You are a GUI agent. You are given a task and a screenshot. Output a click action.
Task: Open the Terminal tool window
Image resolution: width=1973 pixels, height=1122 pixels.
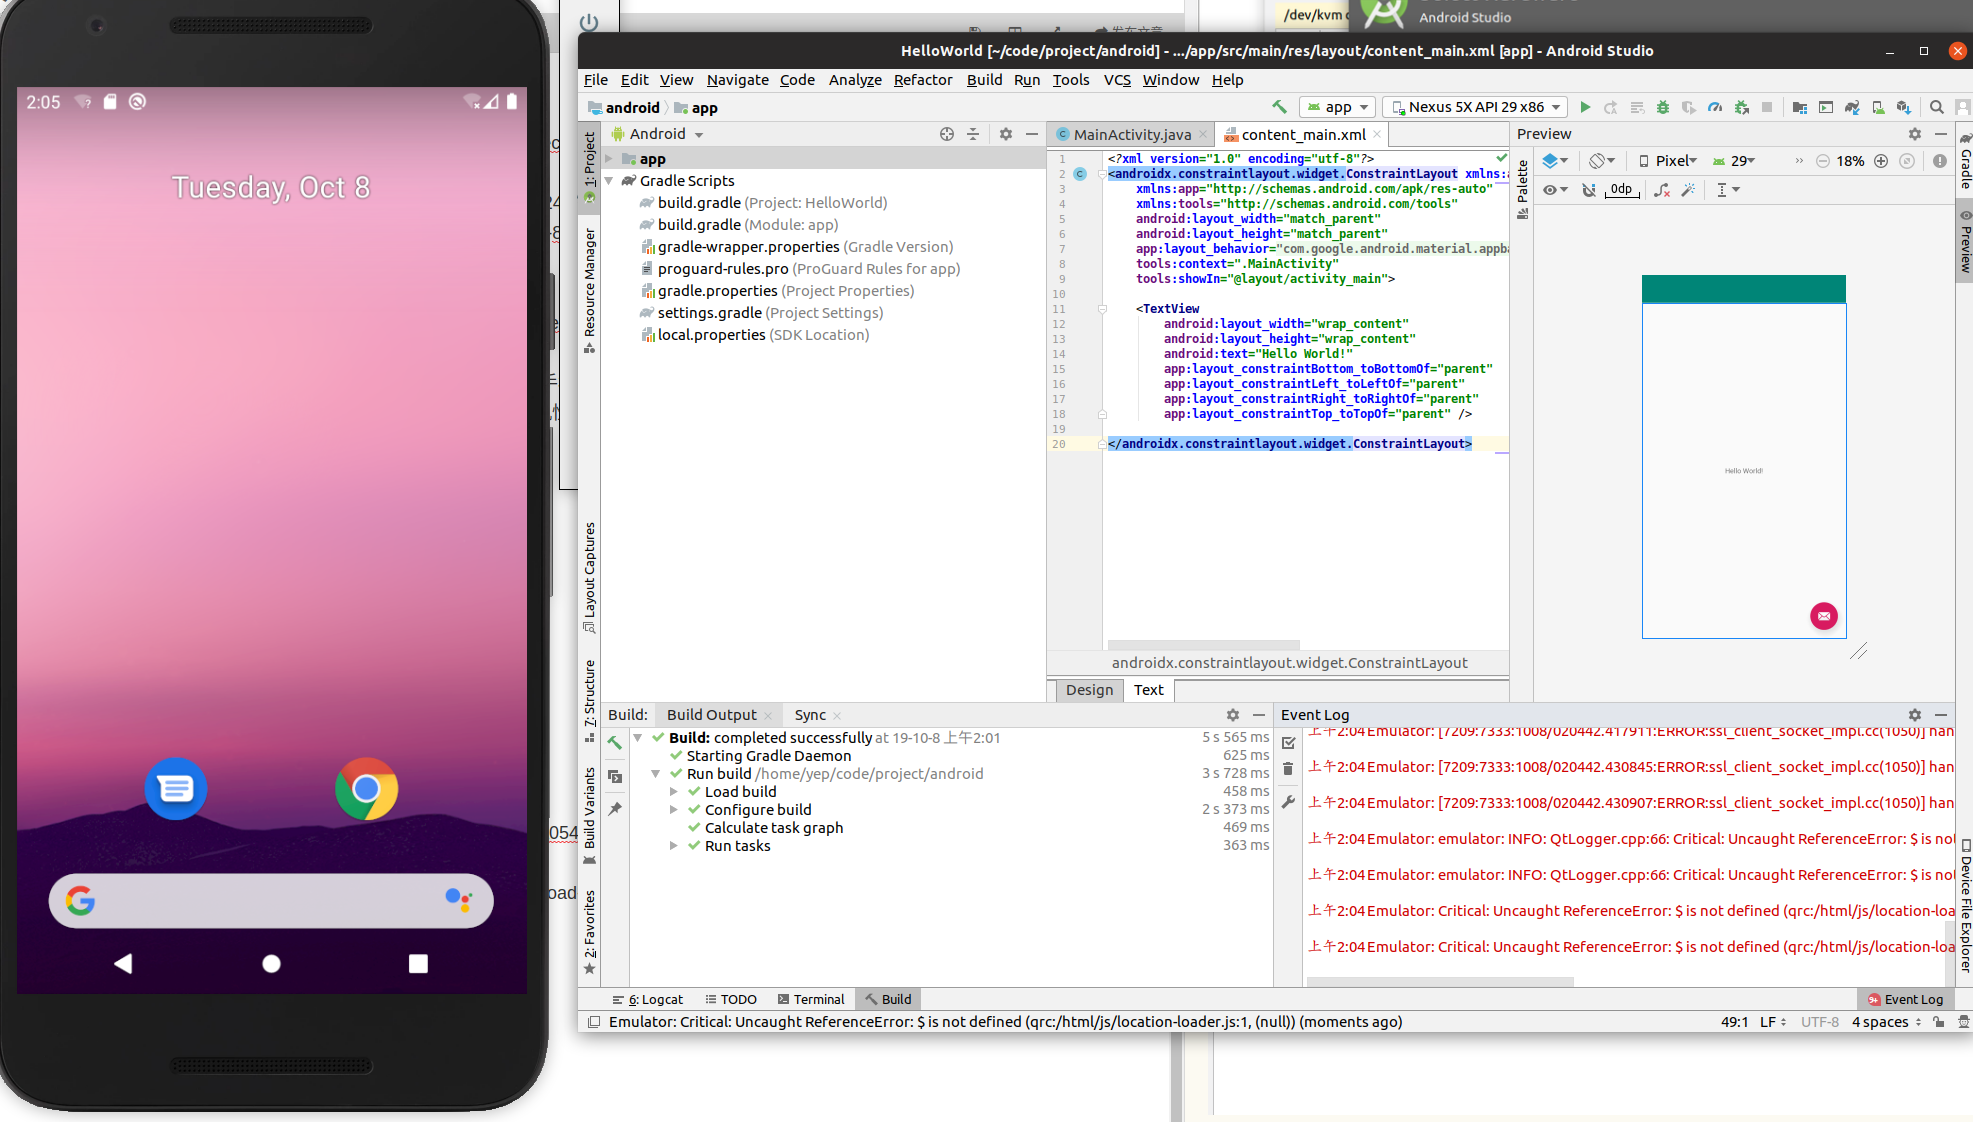[x=811, y=999]
